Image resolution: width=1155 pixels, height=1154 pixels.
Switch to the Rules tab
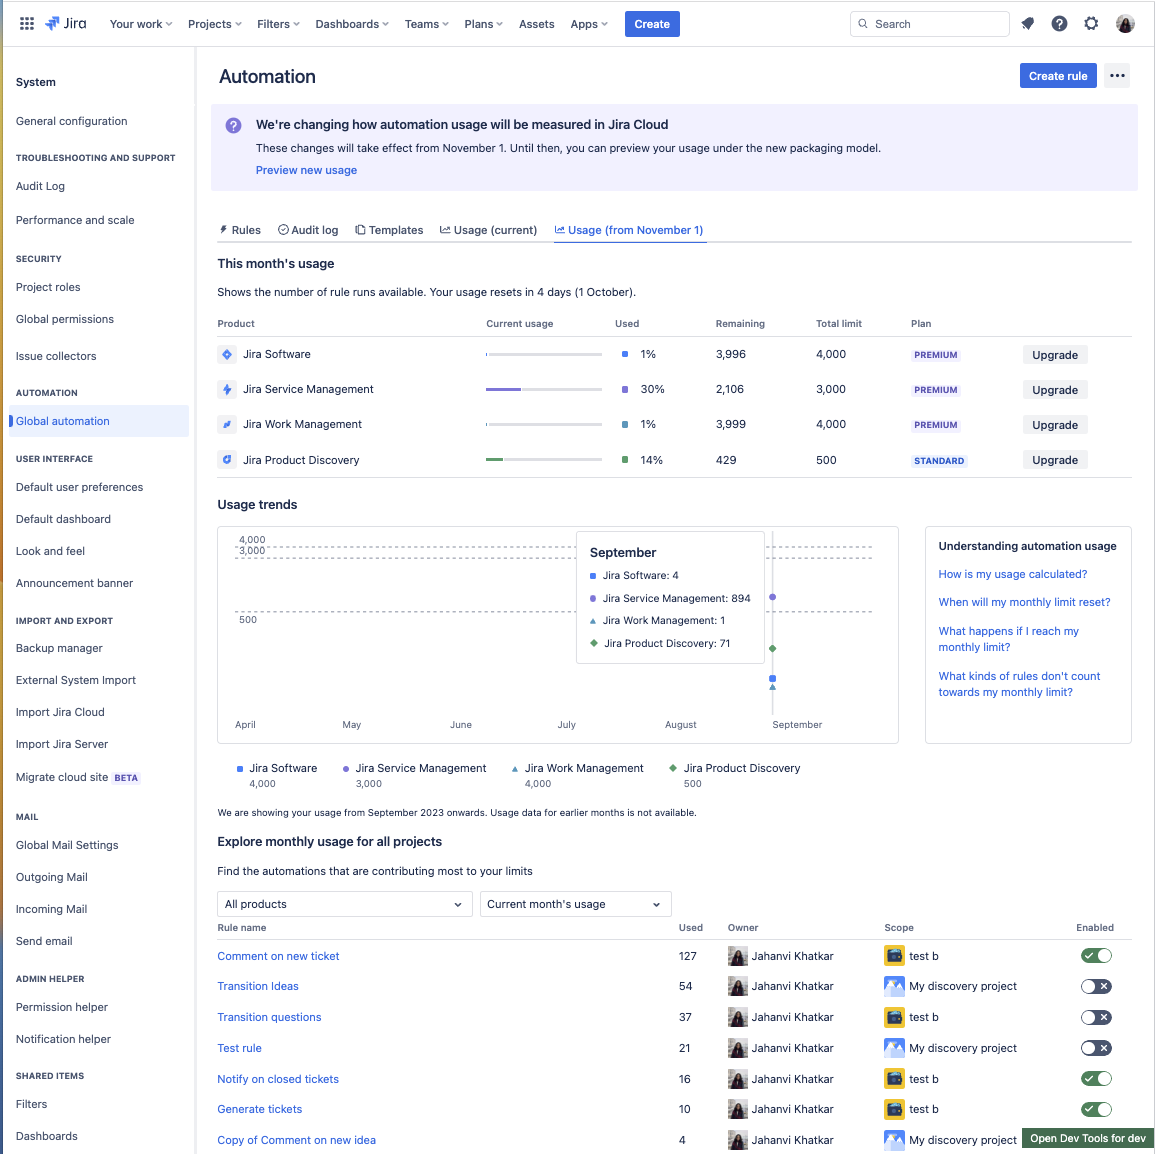point(240,230)
